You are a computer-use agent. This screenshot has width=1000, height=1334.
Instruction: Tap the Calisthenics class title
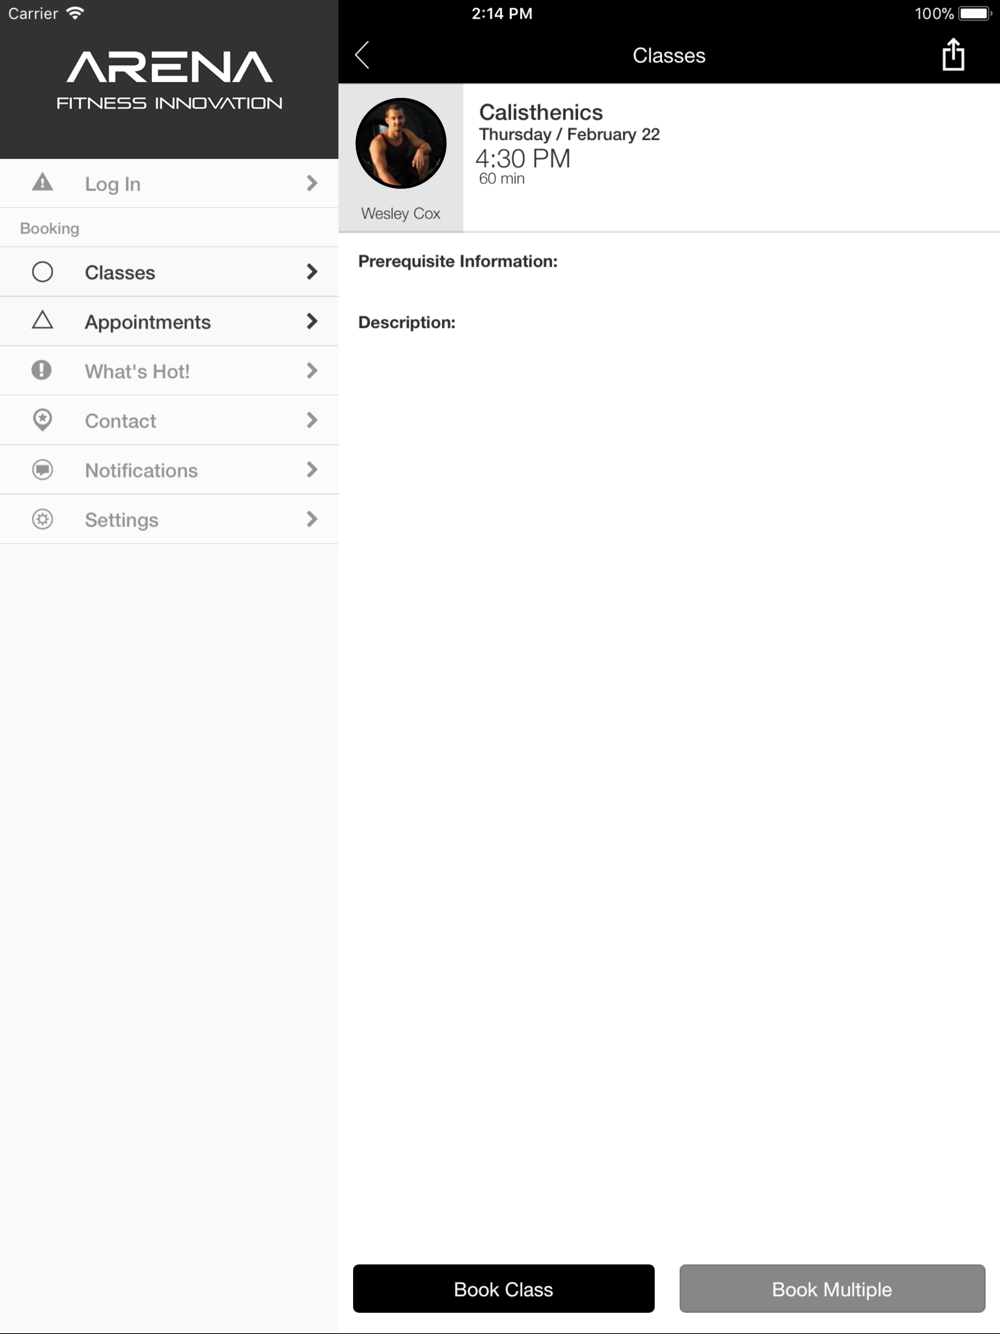point(541,112)
